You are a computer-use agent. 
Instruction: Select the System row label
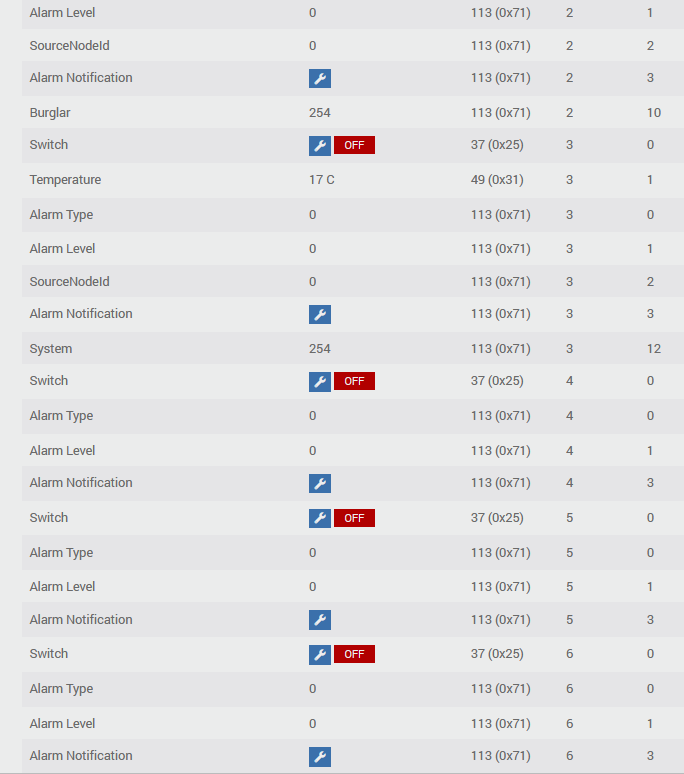click(51, 349)
